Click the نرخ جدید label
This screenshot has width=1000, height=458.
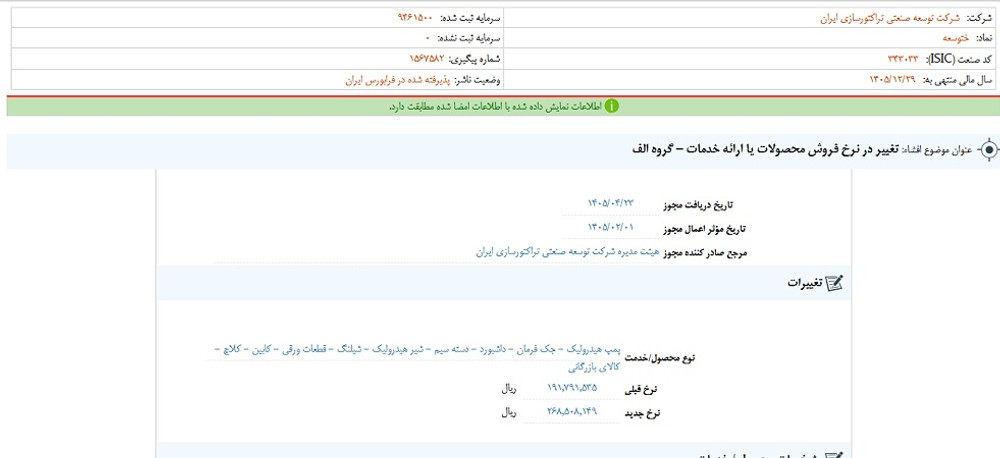click(642, 414)
